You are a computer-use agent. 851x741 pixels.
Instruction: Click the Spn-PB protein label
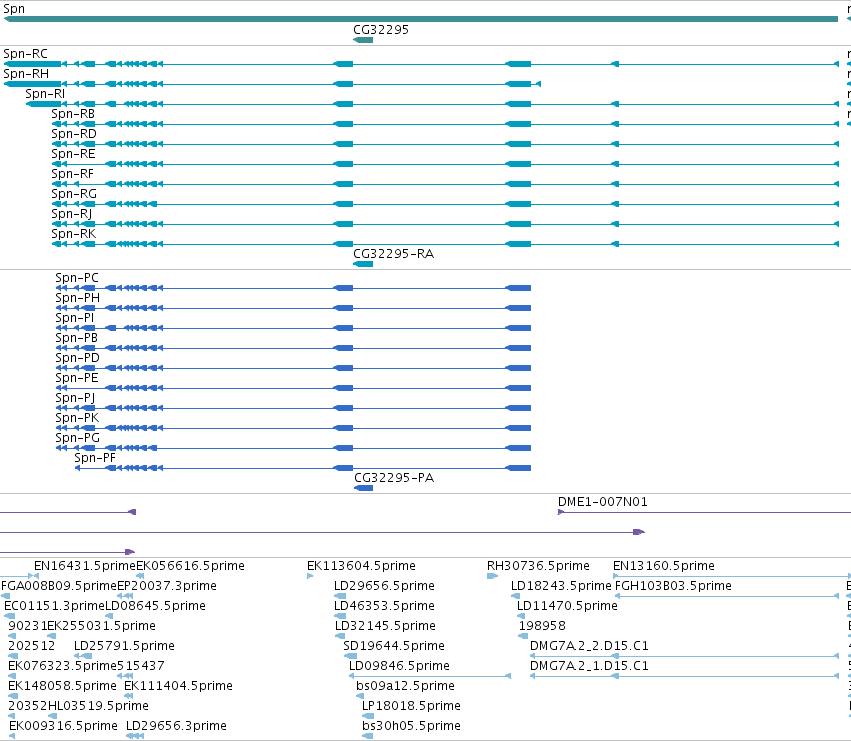pos(77,338)
